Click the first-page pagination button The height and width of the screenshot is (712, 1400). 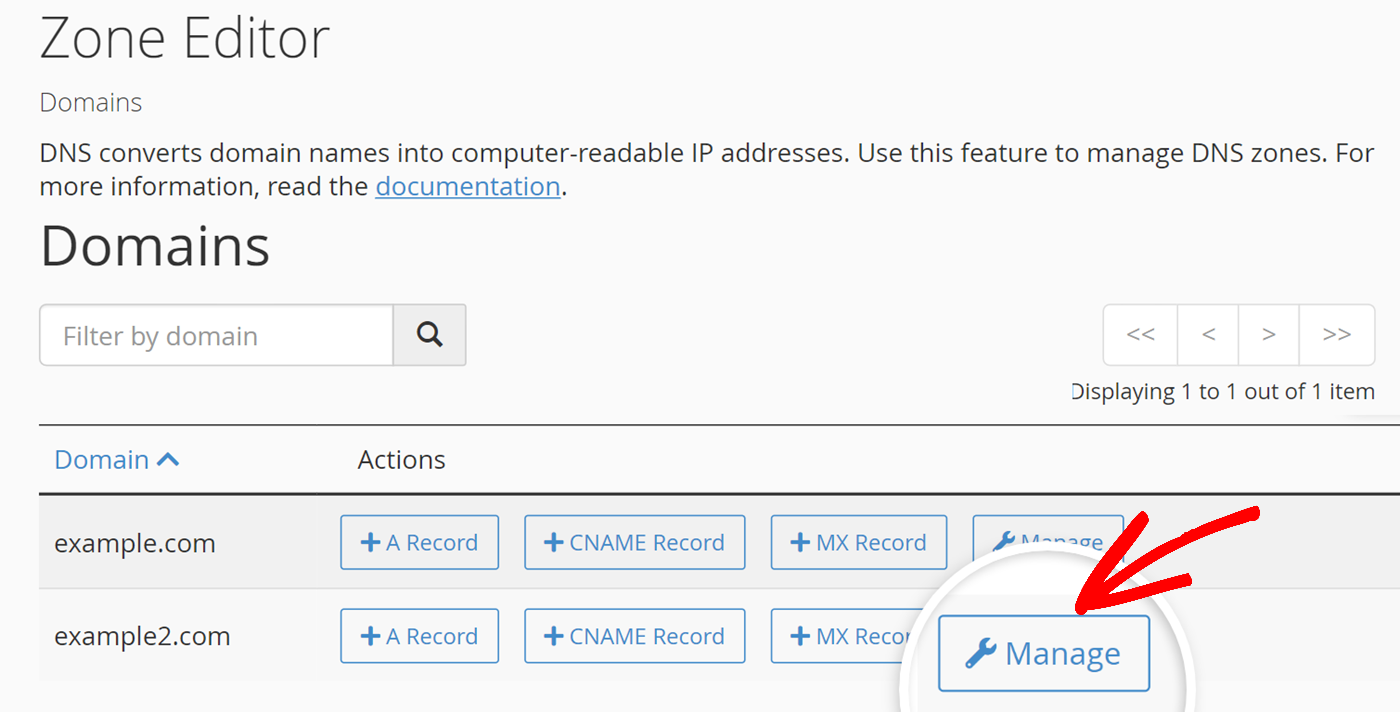(x=1140, y=334)
